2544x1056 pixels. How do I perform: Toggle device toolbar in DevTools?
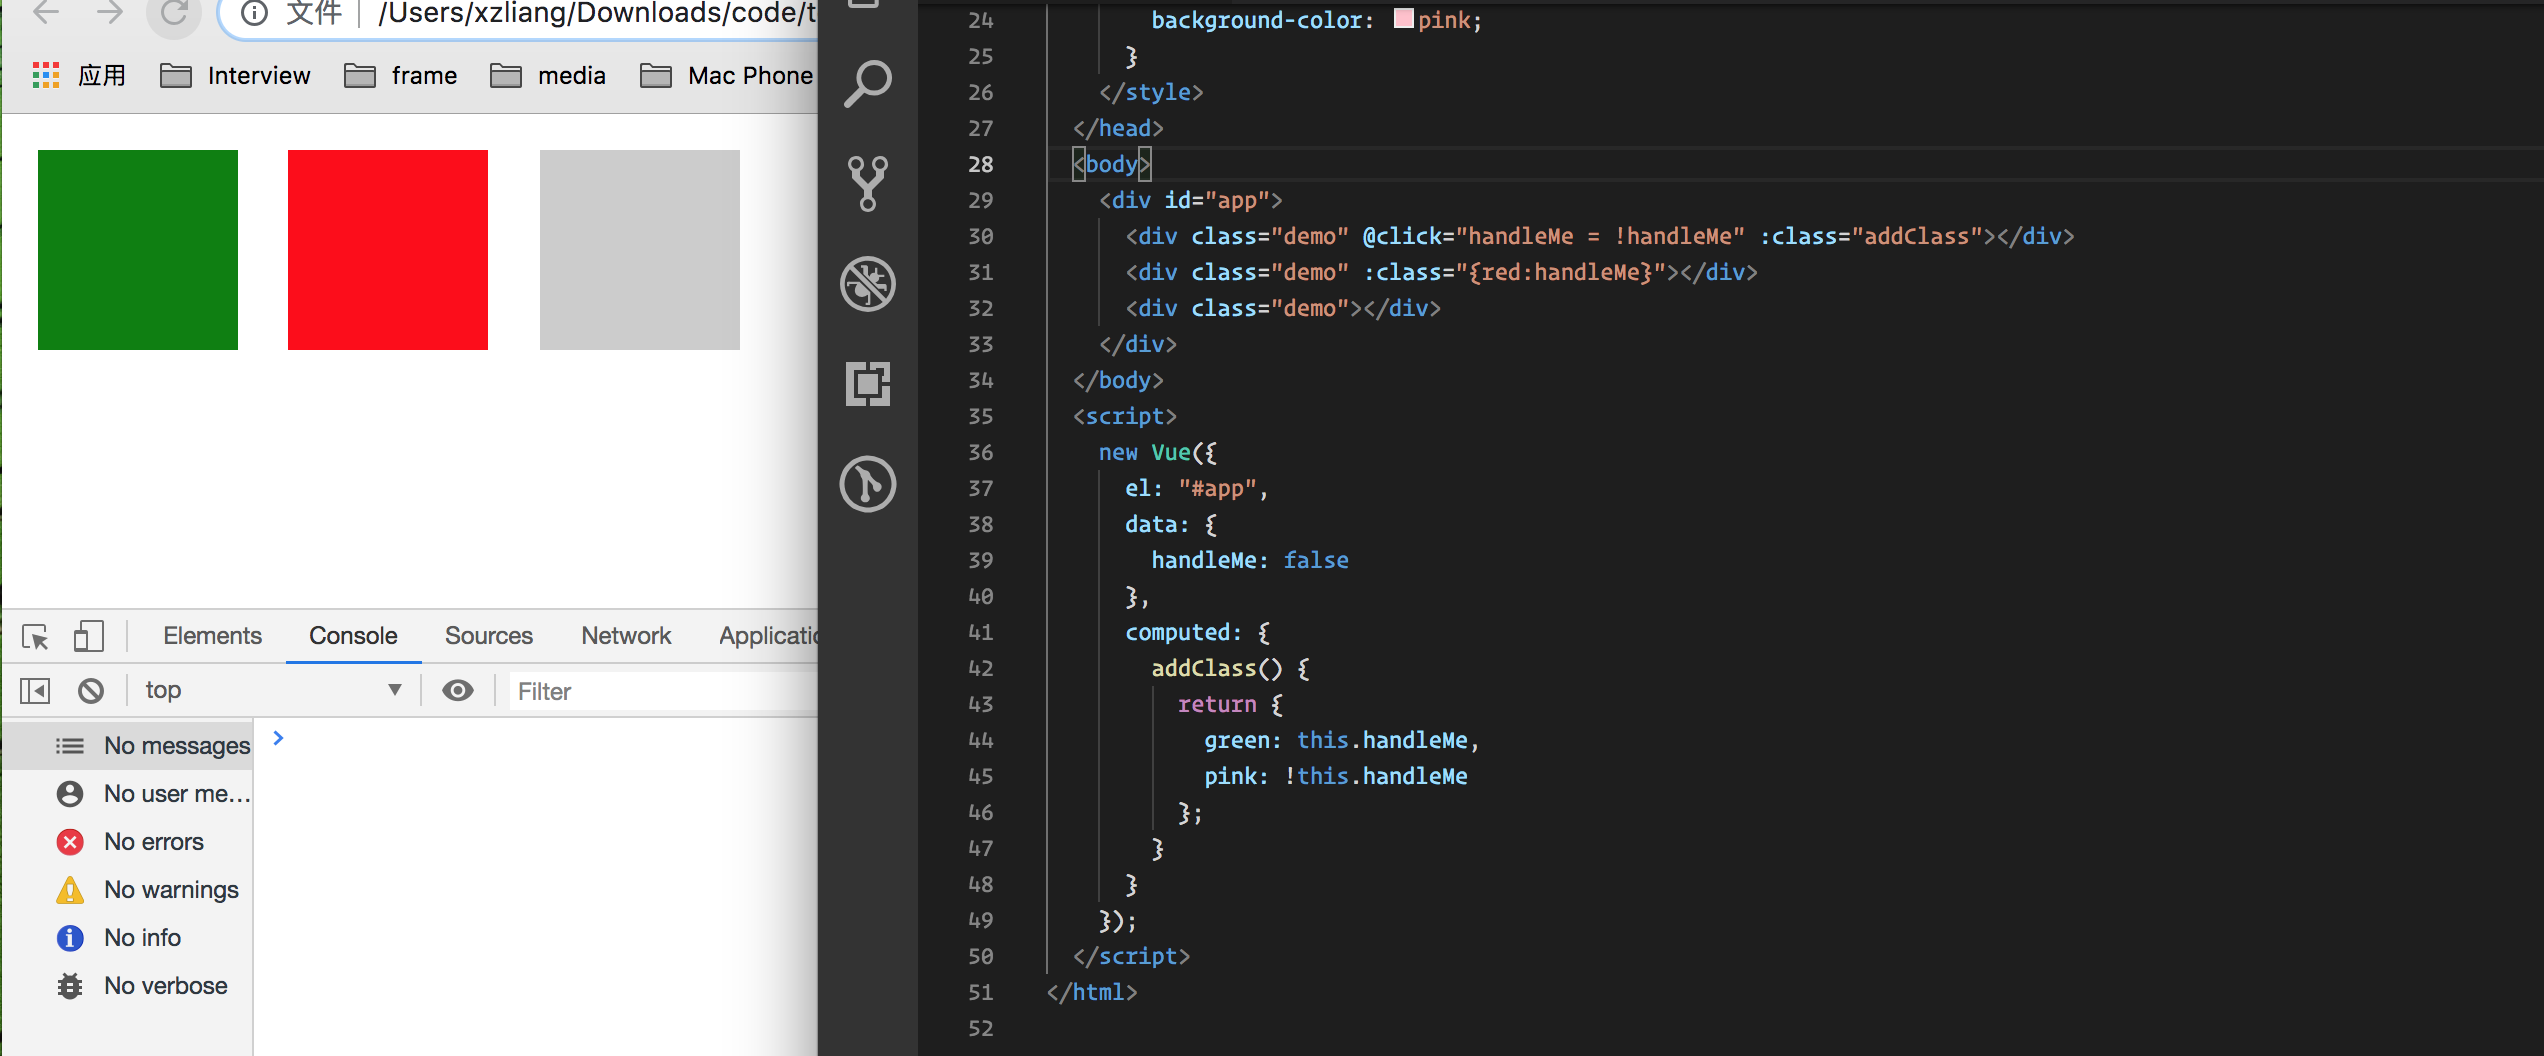click(x=88, y=636)
